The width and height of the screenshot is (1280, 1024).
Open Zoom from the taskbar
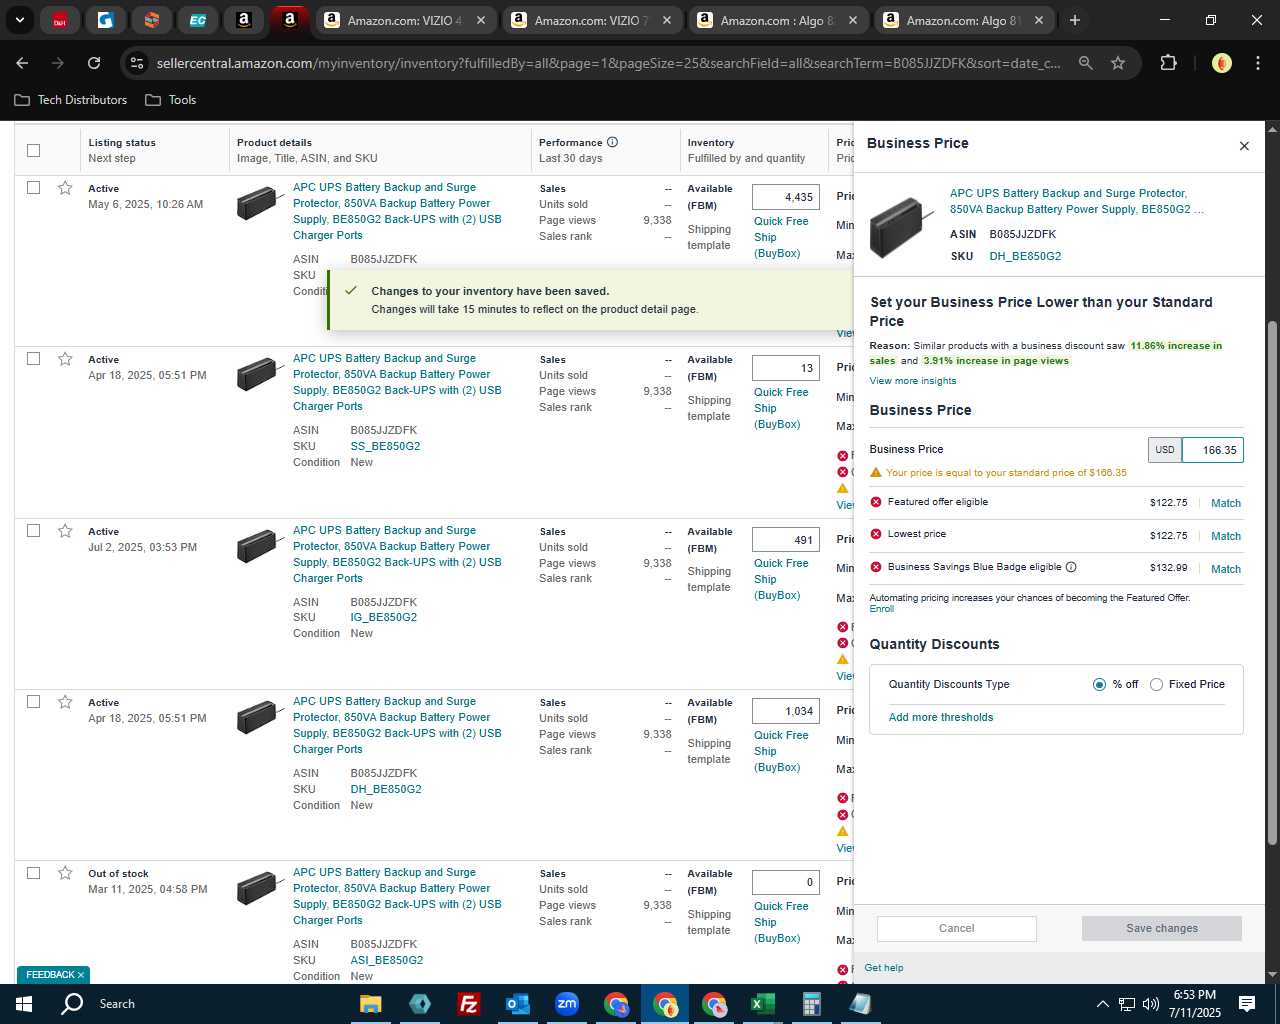(x=567, y=1004)
